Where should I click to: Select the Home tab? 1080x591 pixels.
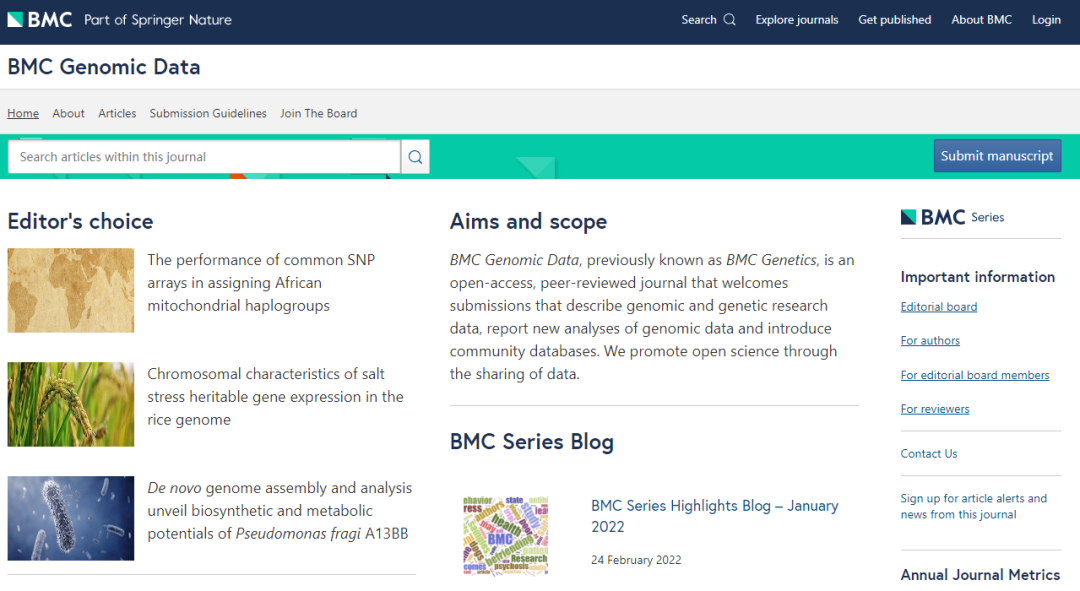pyautogui.click(x=23, y=113)
